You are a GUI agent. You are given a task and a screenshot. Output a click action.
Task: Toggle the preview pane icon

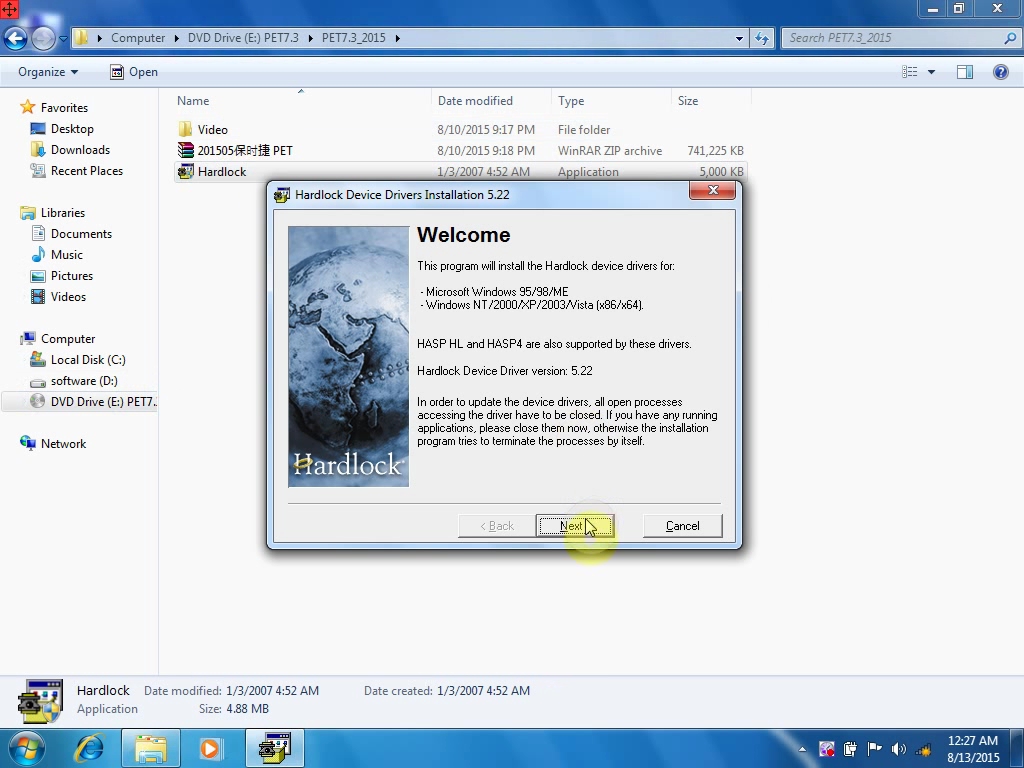pyautogui.click(x=965, y=72)
